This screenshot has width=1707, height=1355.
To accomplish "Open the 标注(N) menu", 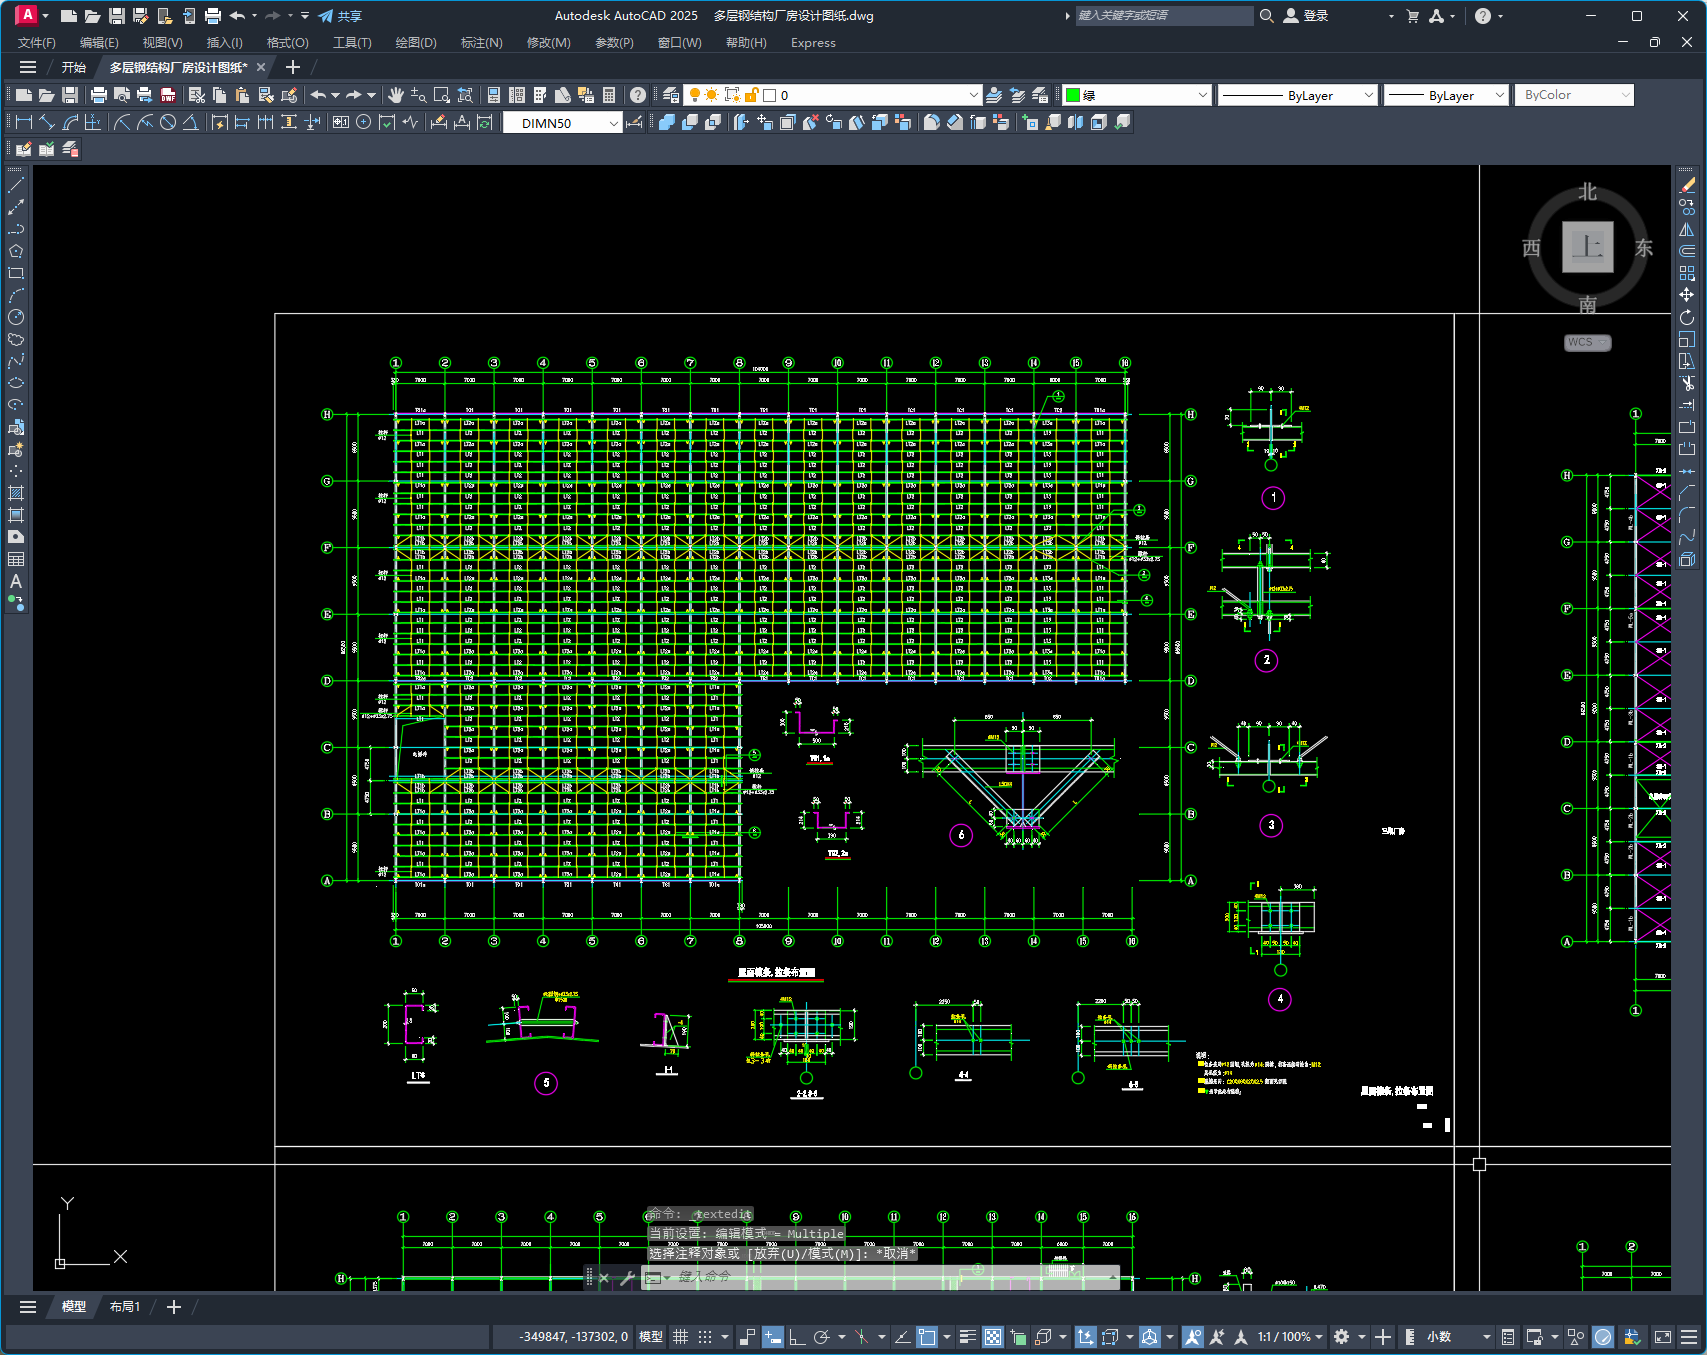I will [481, 43].
